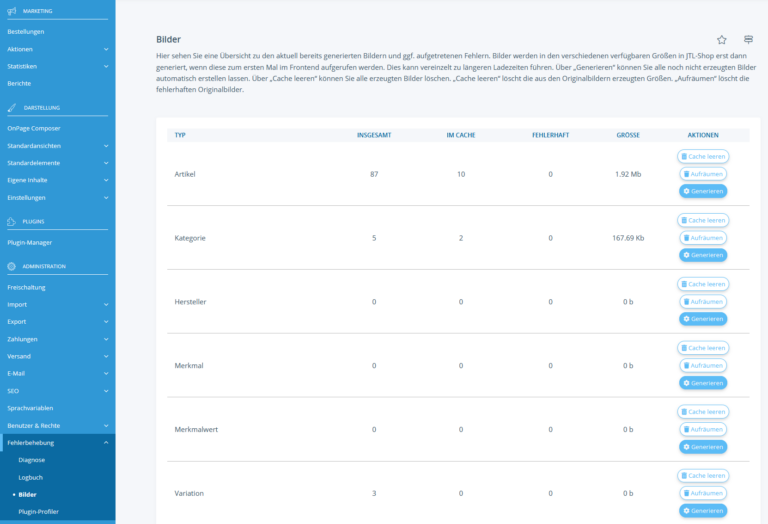The width and height of the screenshot is (768, 524).
Task: Click the Sprachvariablen link
Action: click(x=30, y=408)
